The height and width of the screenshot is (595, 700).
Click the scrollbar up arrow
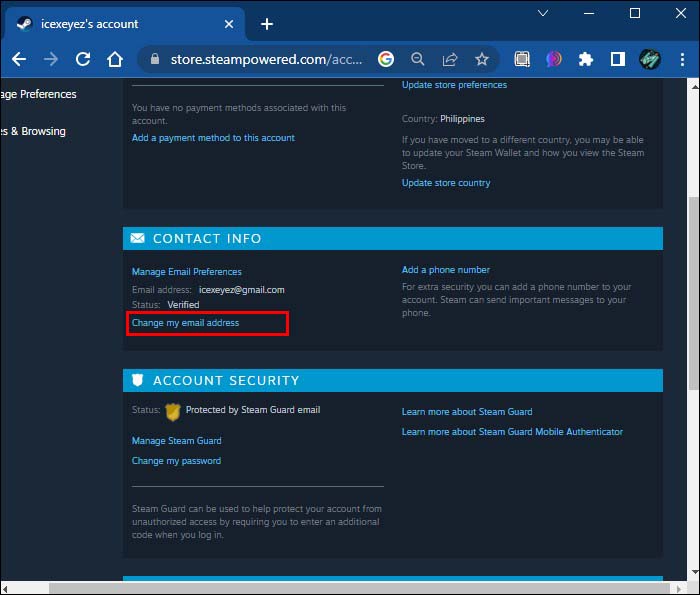coord(694,87)
